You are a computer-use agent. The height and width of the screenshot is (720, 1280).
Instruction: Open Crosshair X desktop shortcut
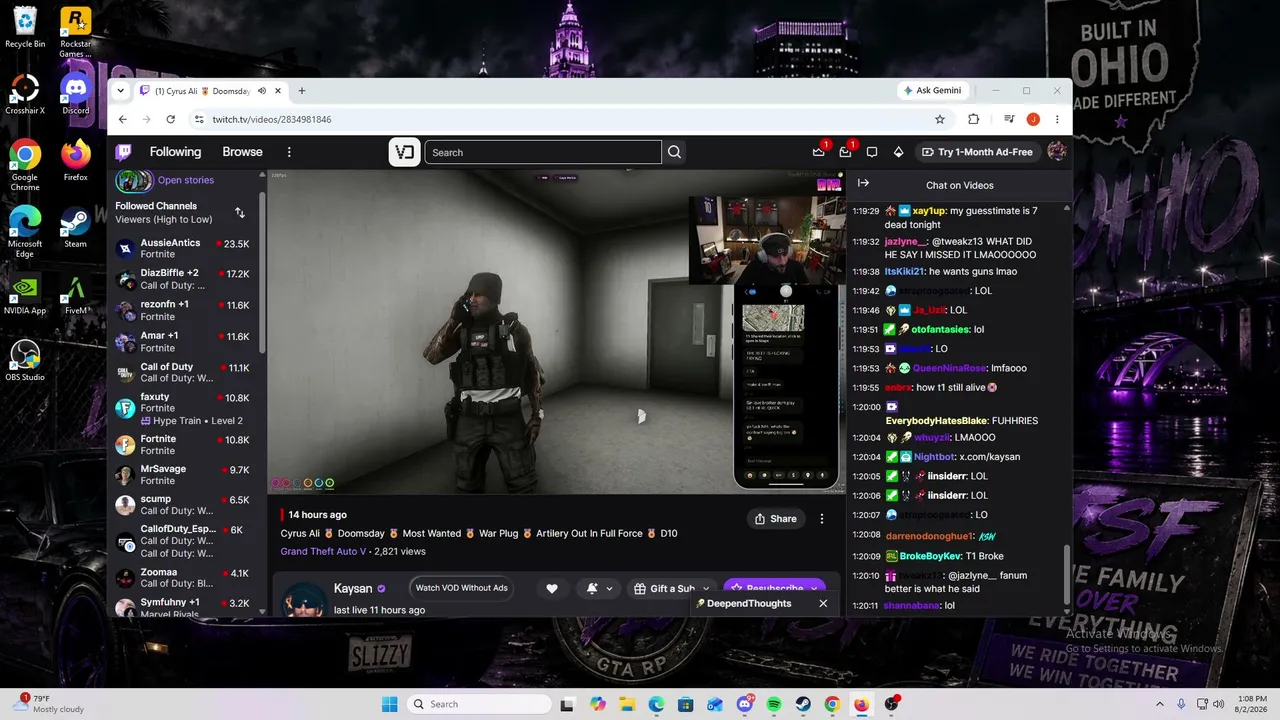[25, 95]
